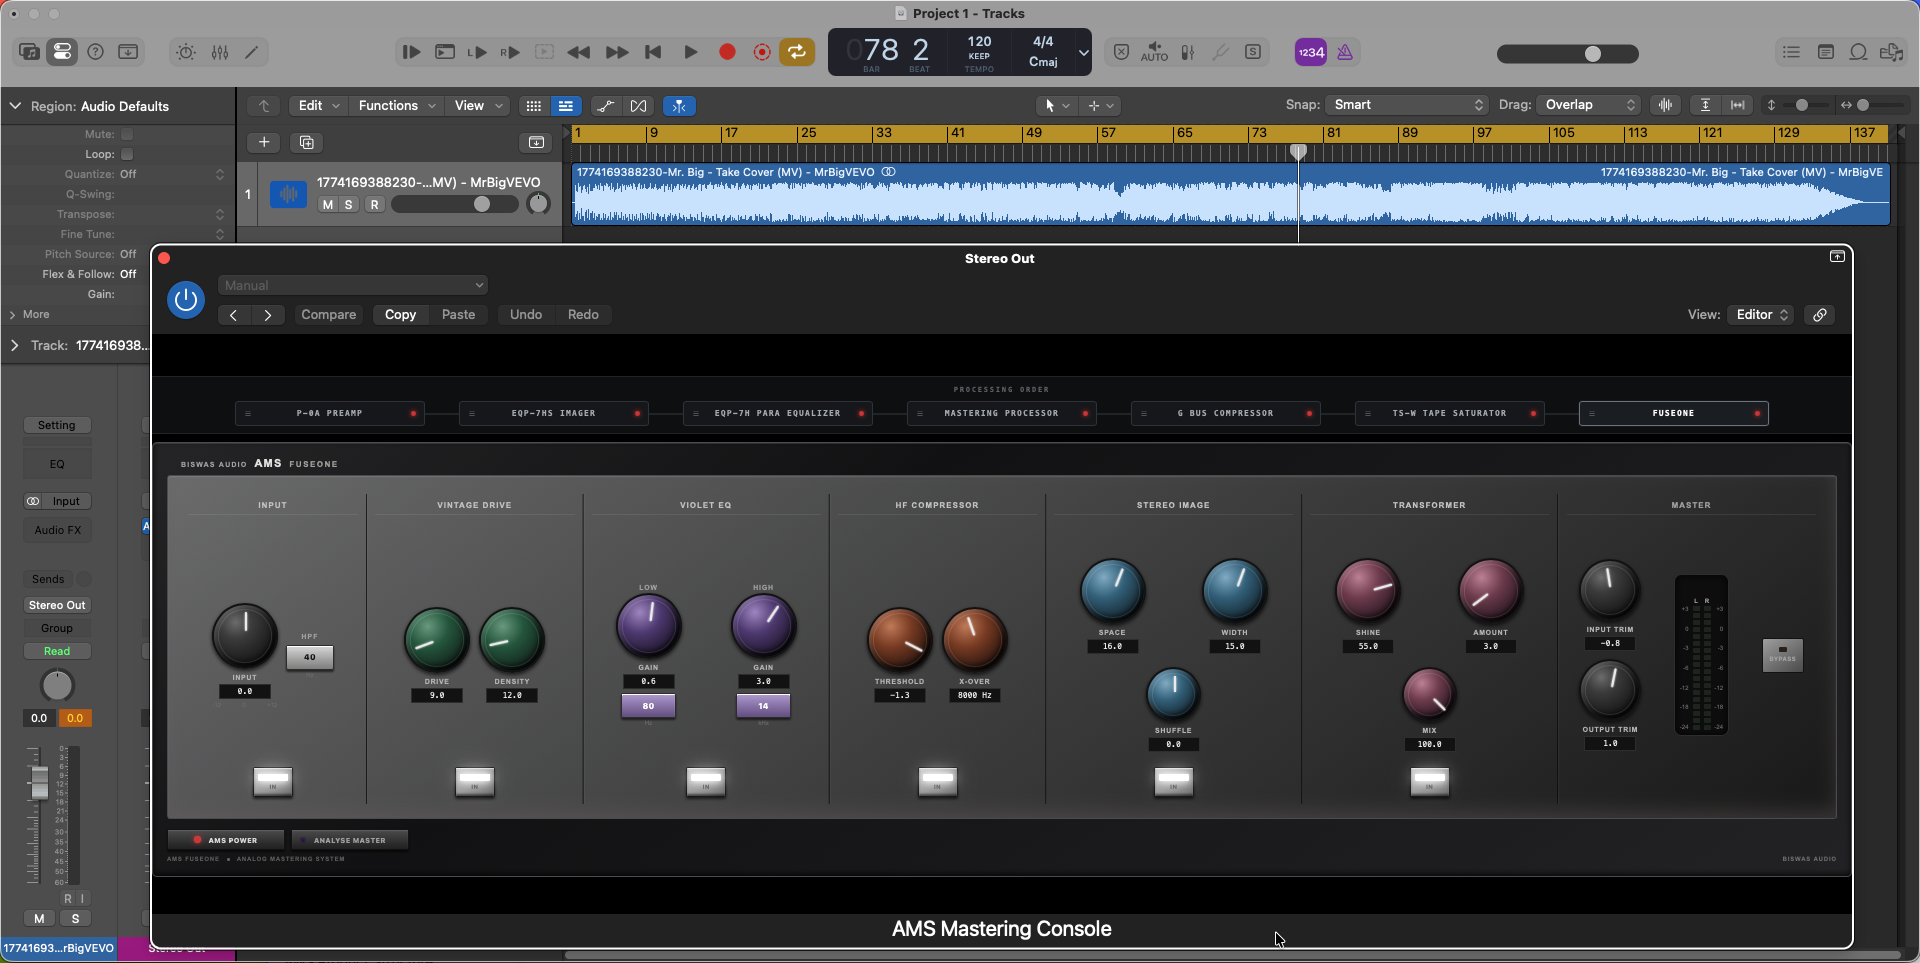Open the View Editor dropdown
Screen dimensions: 1920x963
1761,314
